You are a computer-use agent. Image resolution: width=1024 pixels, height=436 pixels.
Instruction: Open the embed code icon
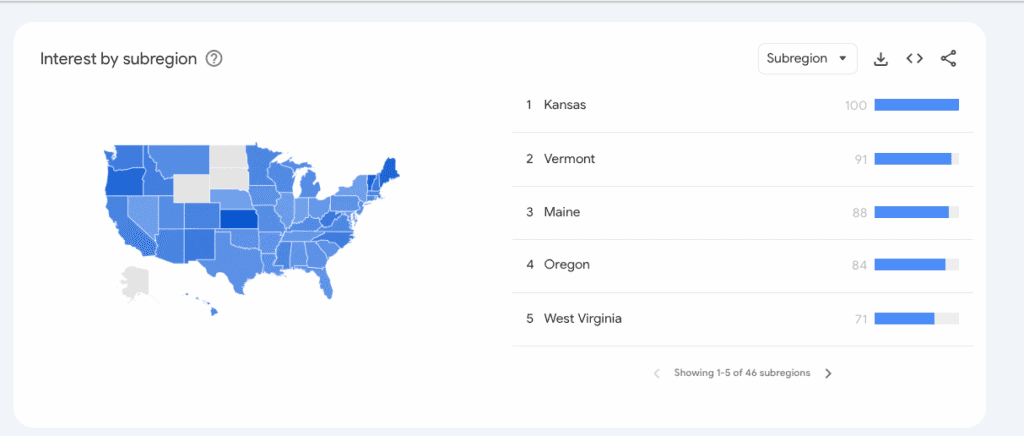pos(914,59)
